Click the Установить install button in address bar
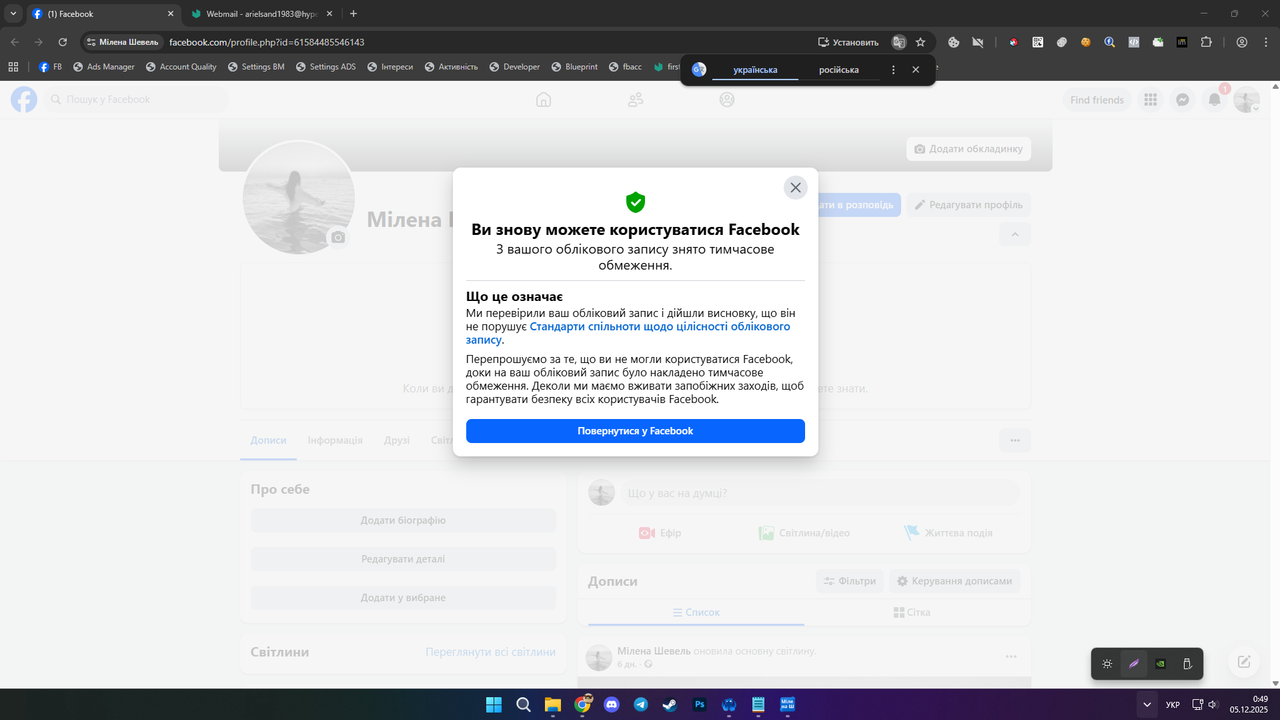The width and height of the screenshot is (1280, 720). pyautogui.click(x=848, y=42)
